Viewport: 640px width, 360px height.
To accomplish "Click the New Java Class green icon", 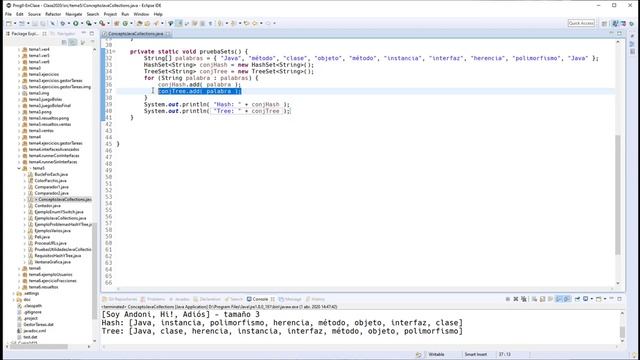I will 125,23.
